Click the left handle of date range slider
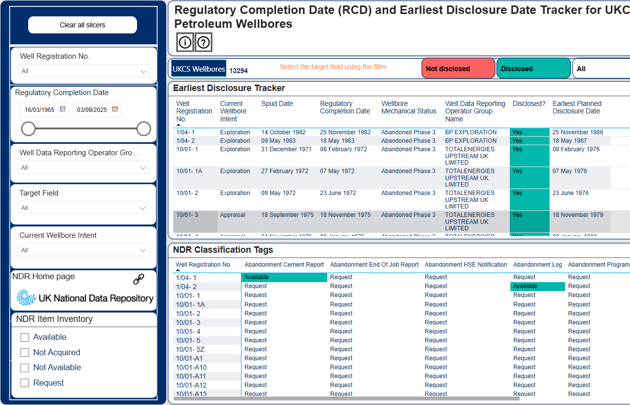Screen dimensions: 630x405 pos(28,128)
